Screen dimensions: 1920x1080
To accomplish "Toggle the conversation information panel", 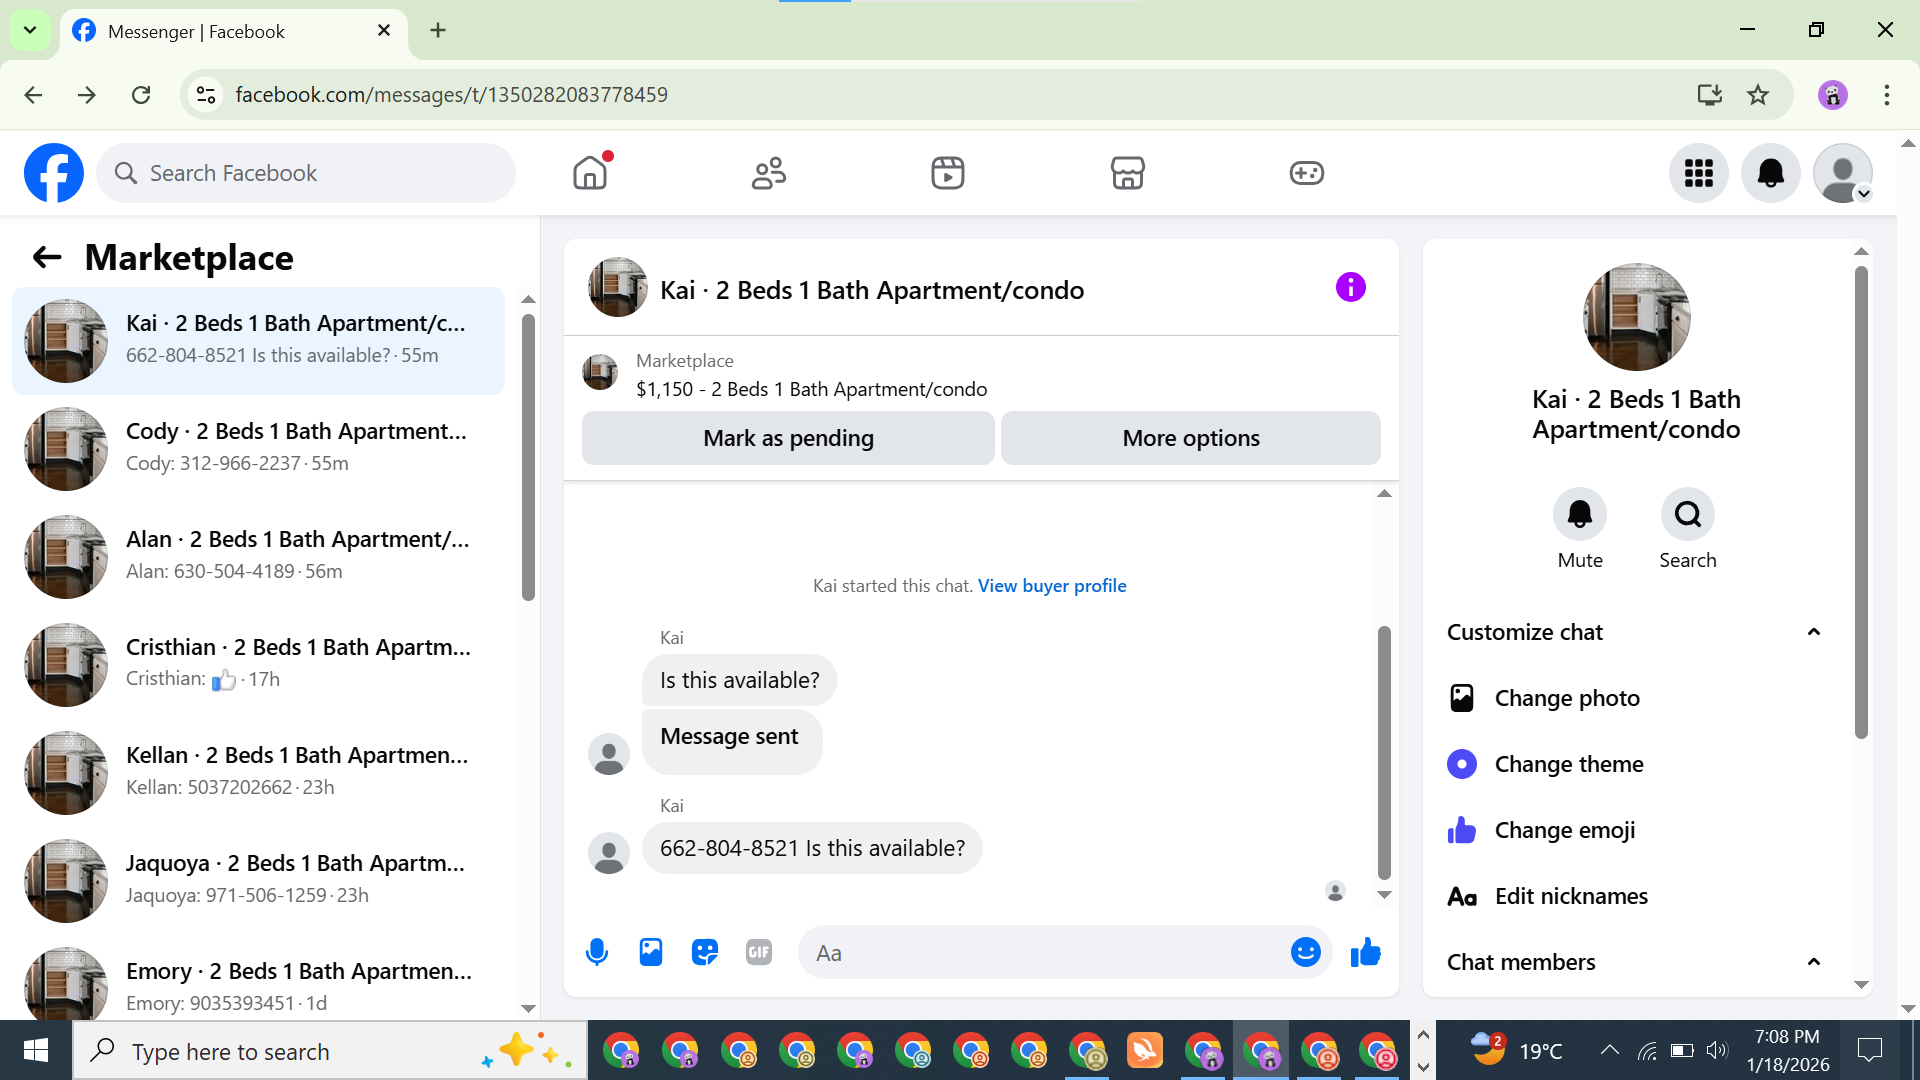I will (1350, 288).
